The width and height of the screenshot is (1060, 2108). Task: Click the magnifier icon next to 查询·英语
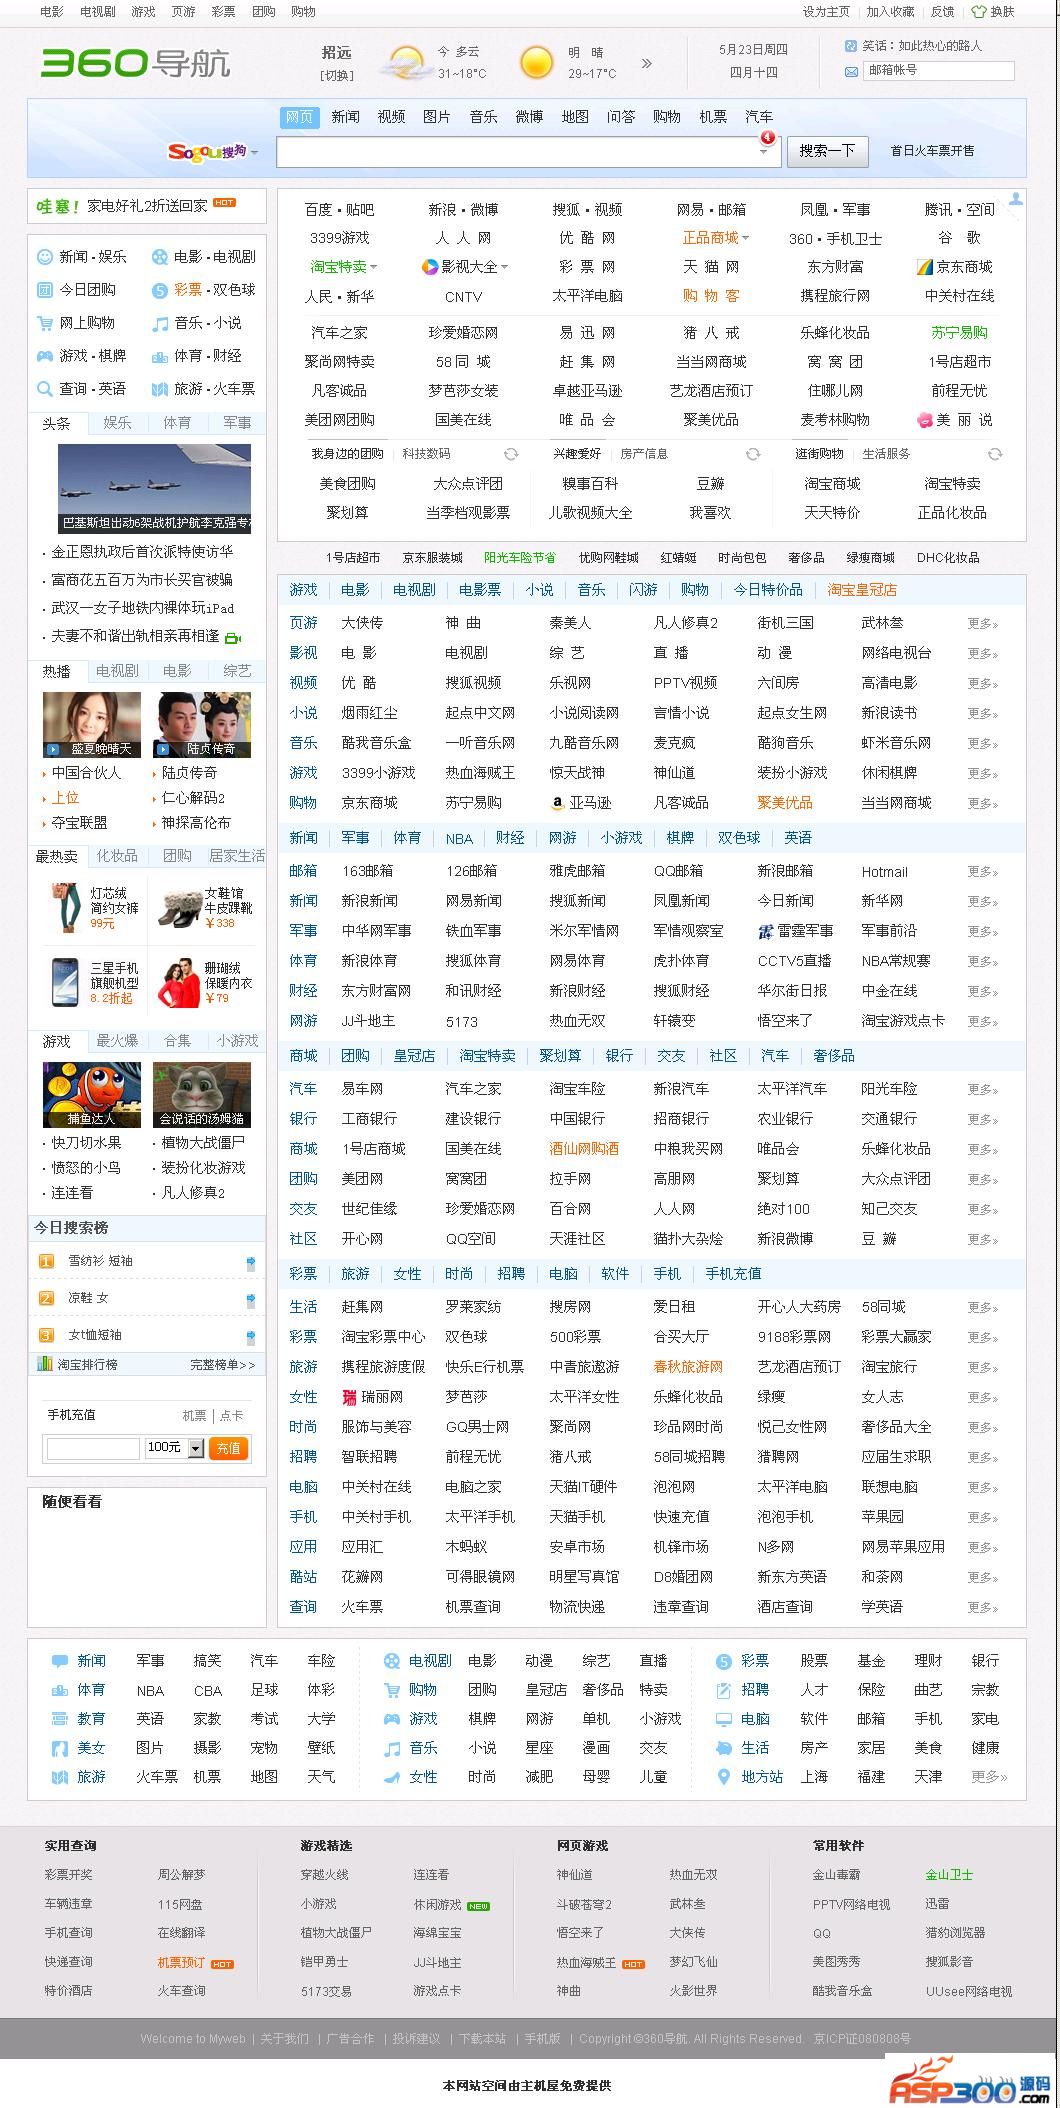[x=45, y=389]
